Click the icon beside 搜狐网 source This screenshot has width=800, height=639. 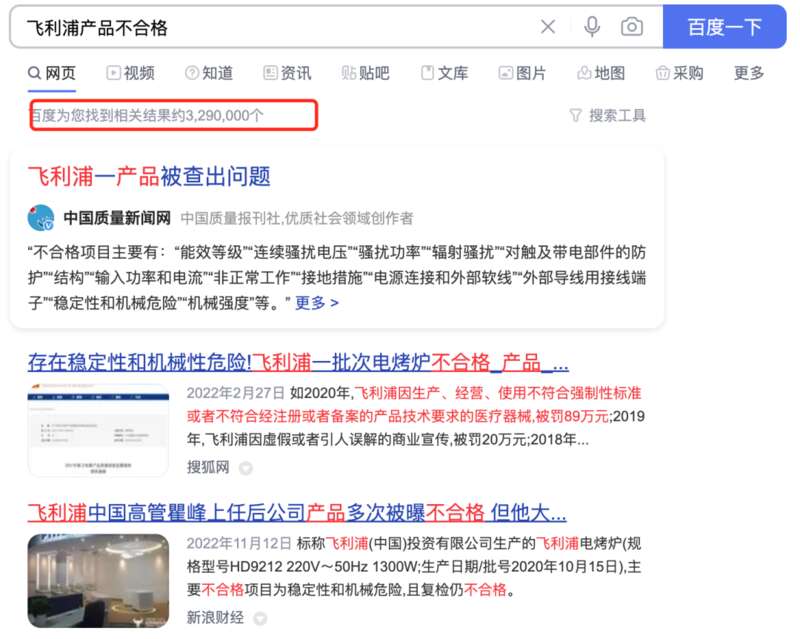[x=246, y=468]
